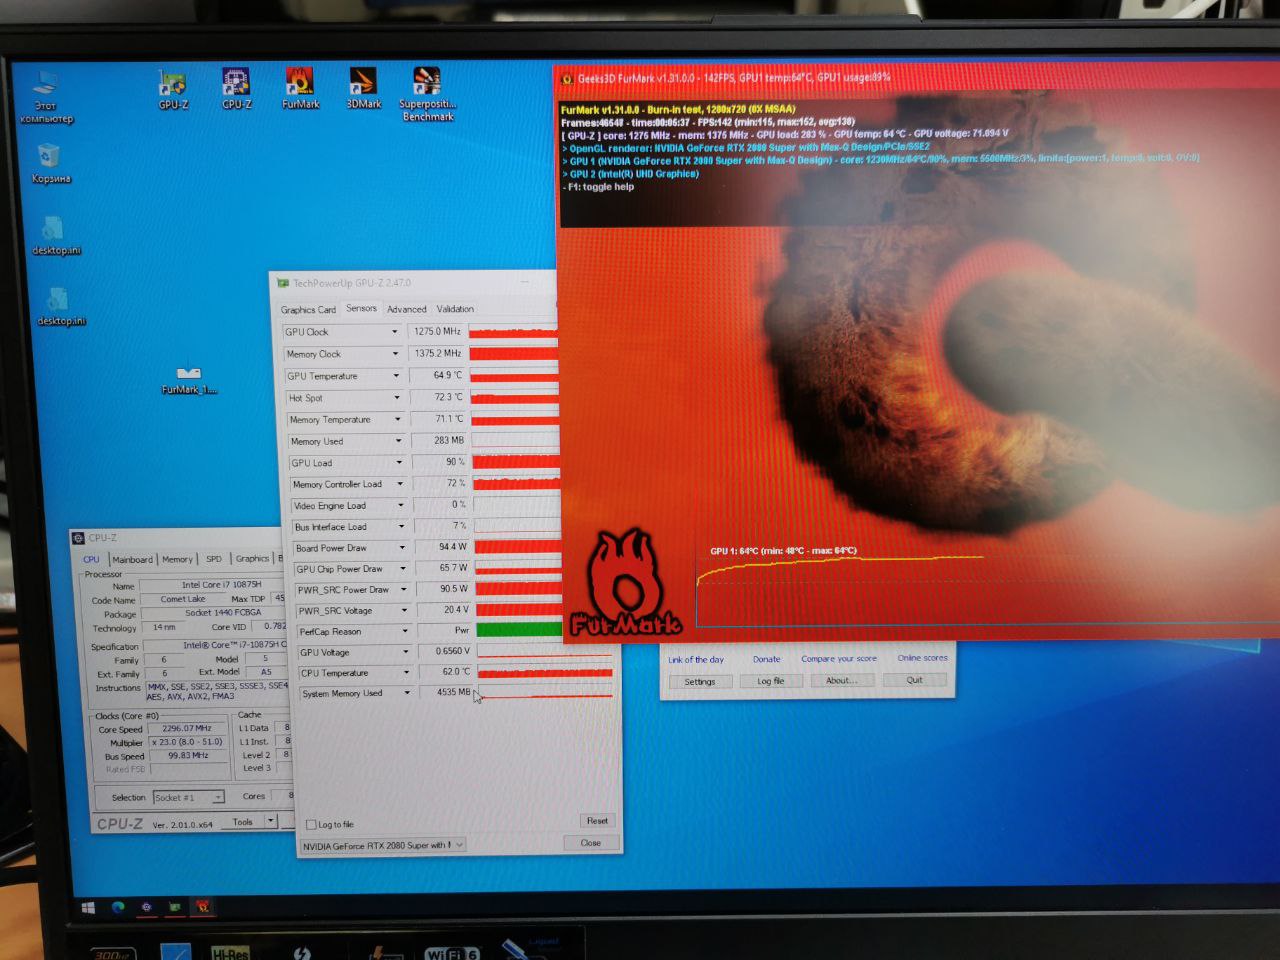Switch to GPU-Z via its taskbar icon
The height and width of the screenshot is (960, 1280).
point(175,907)
